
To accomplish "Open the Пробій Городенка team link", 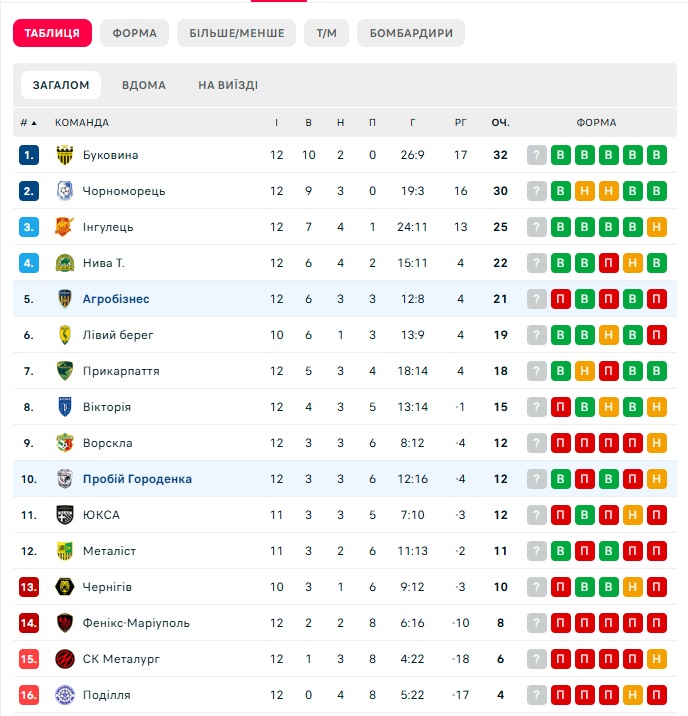I will pos(137,479).
